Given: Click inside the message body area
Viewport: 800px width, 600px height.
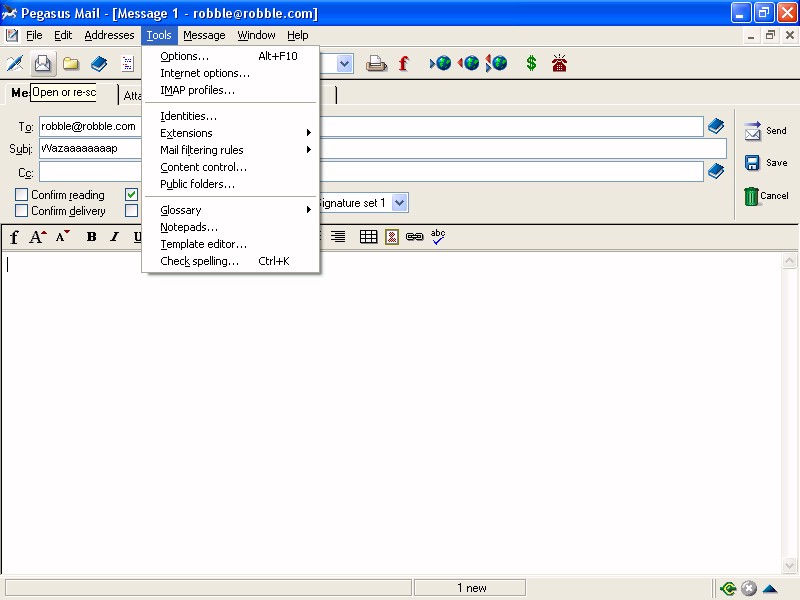Looking at the screenshot, I should 392,412.
